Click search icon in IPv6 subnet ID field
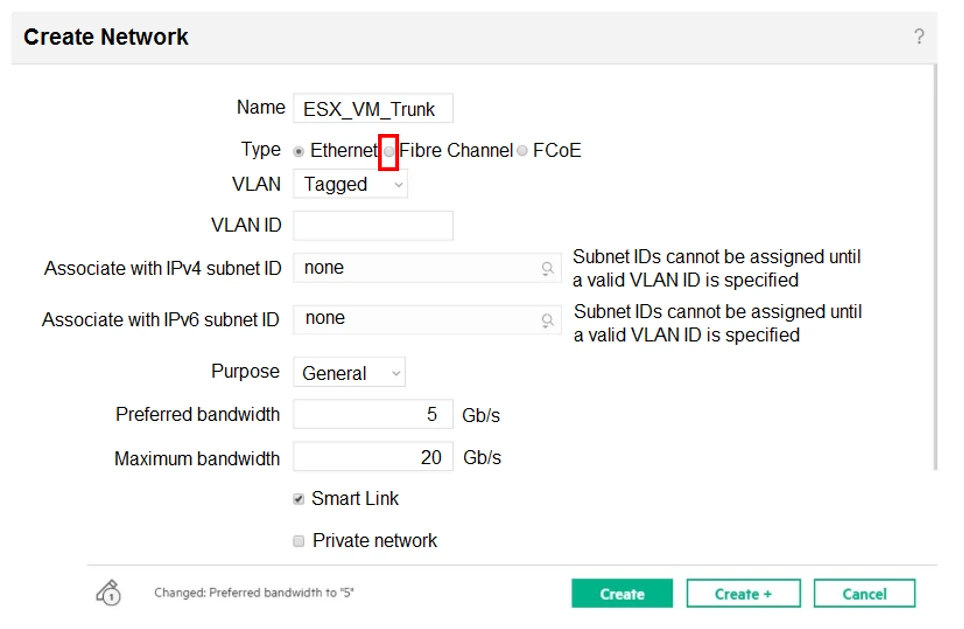The height and width of the screenshot is (629, 964). point(547,320)
